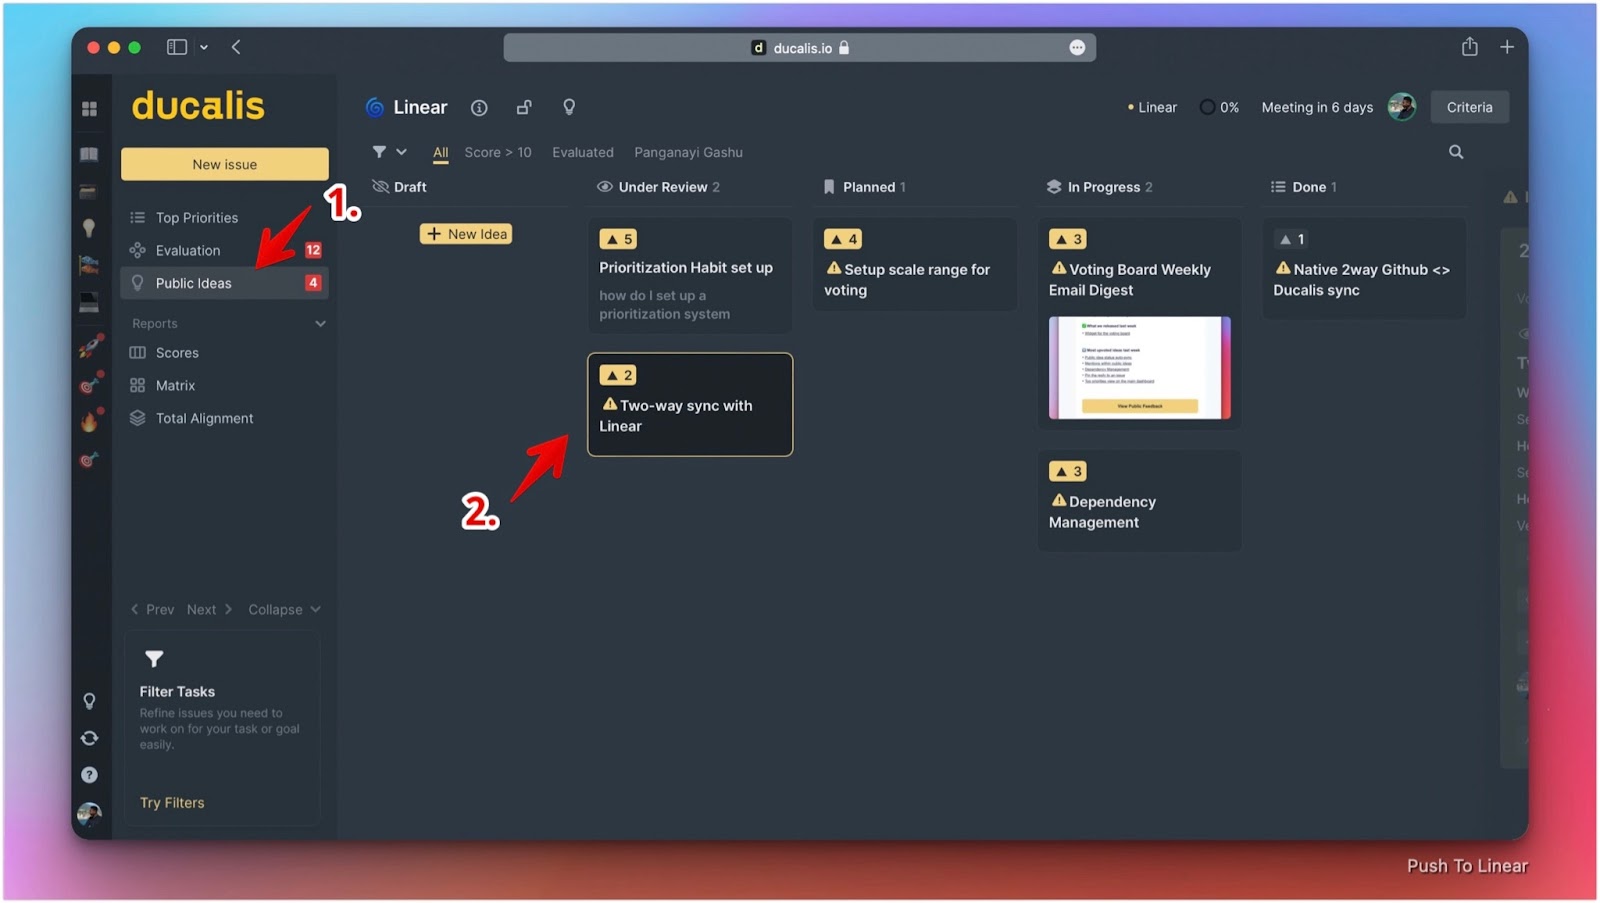Open the filter dropdown chevron
Screen dimensions: 1600x903
pyautogui.click(x=402, y=152)
